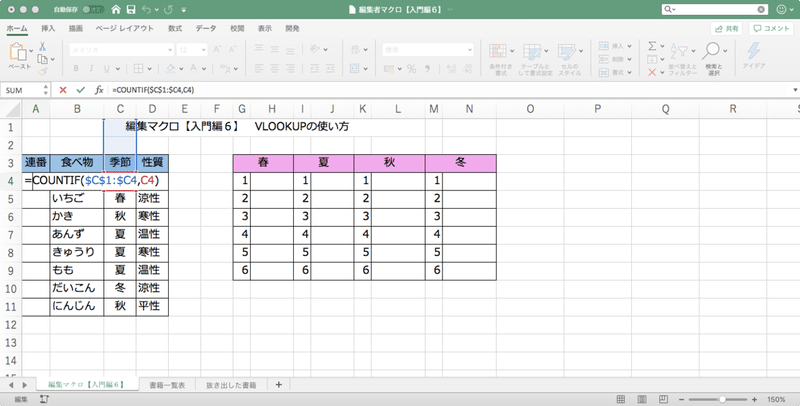Viewport: 800px width, 406px height.
Task: Click the Borders icon
Action: (x=138, y=68)
